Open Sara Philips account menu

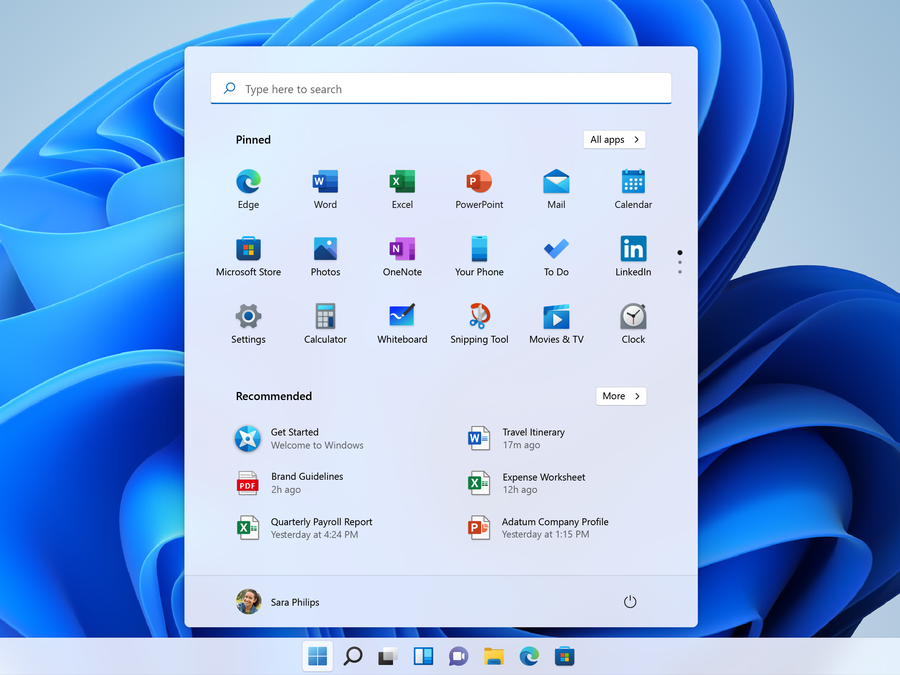(278, 602)
